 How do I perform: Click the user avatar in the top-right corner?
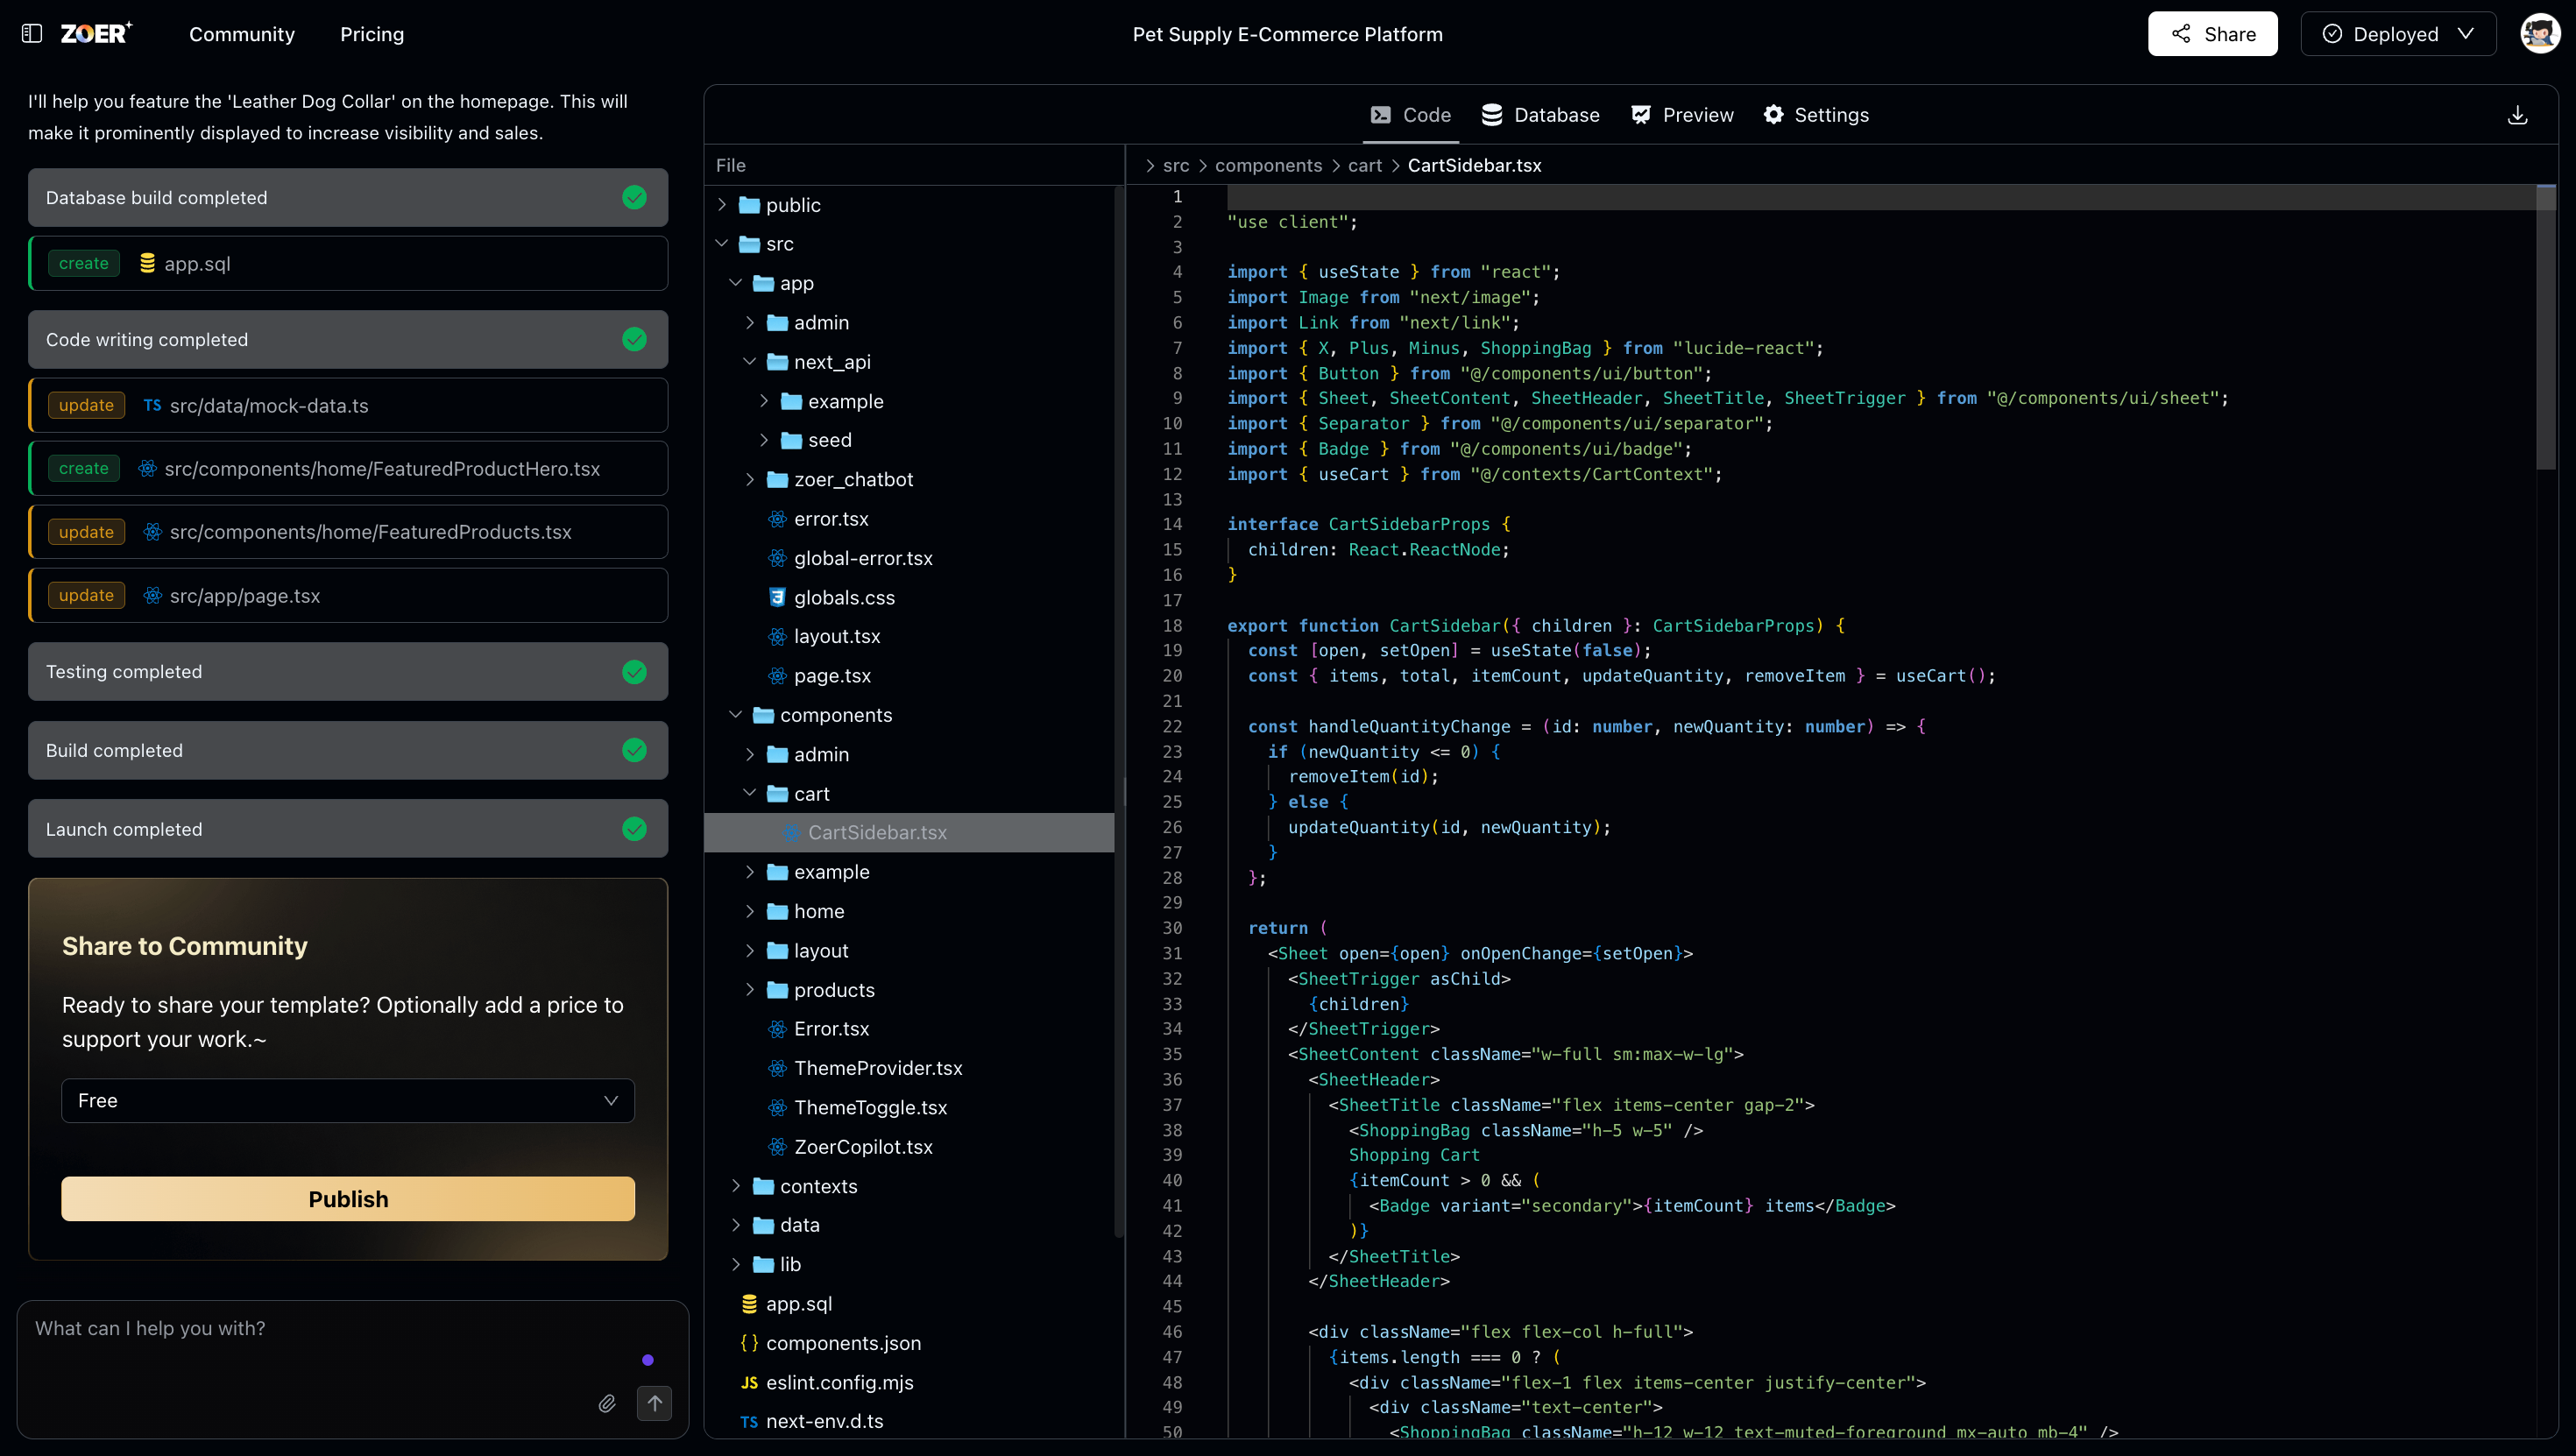(x=2541, y=33)
